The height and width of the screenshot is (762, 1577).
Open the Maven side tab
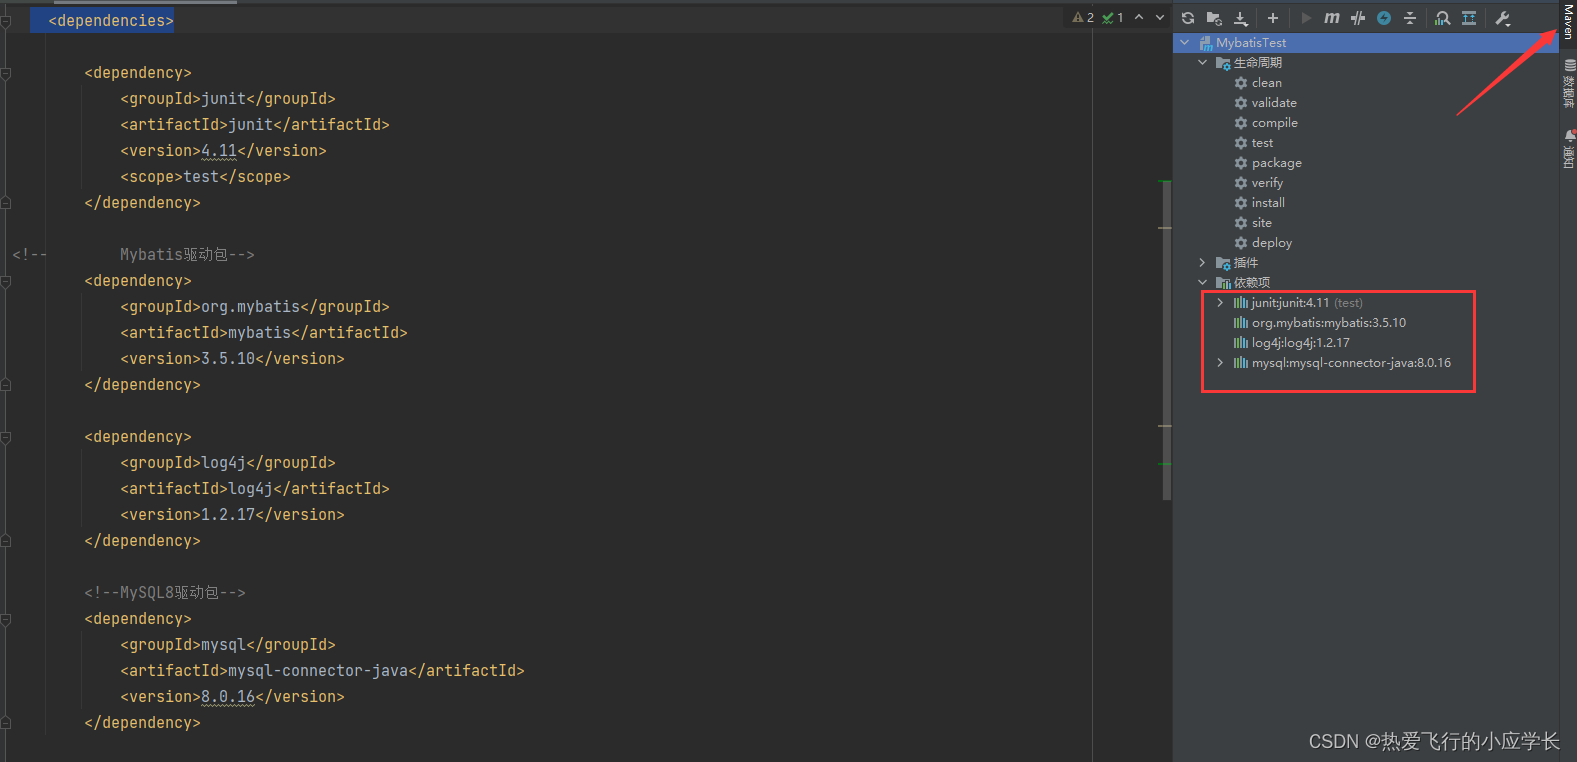1568,22
